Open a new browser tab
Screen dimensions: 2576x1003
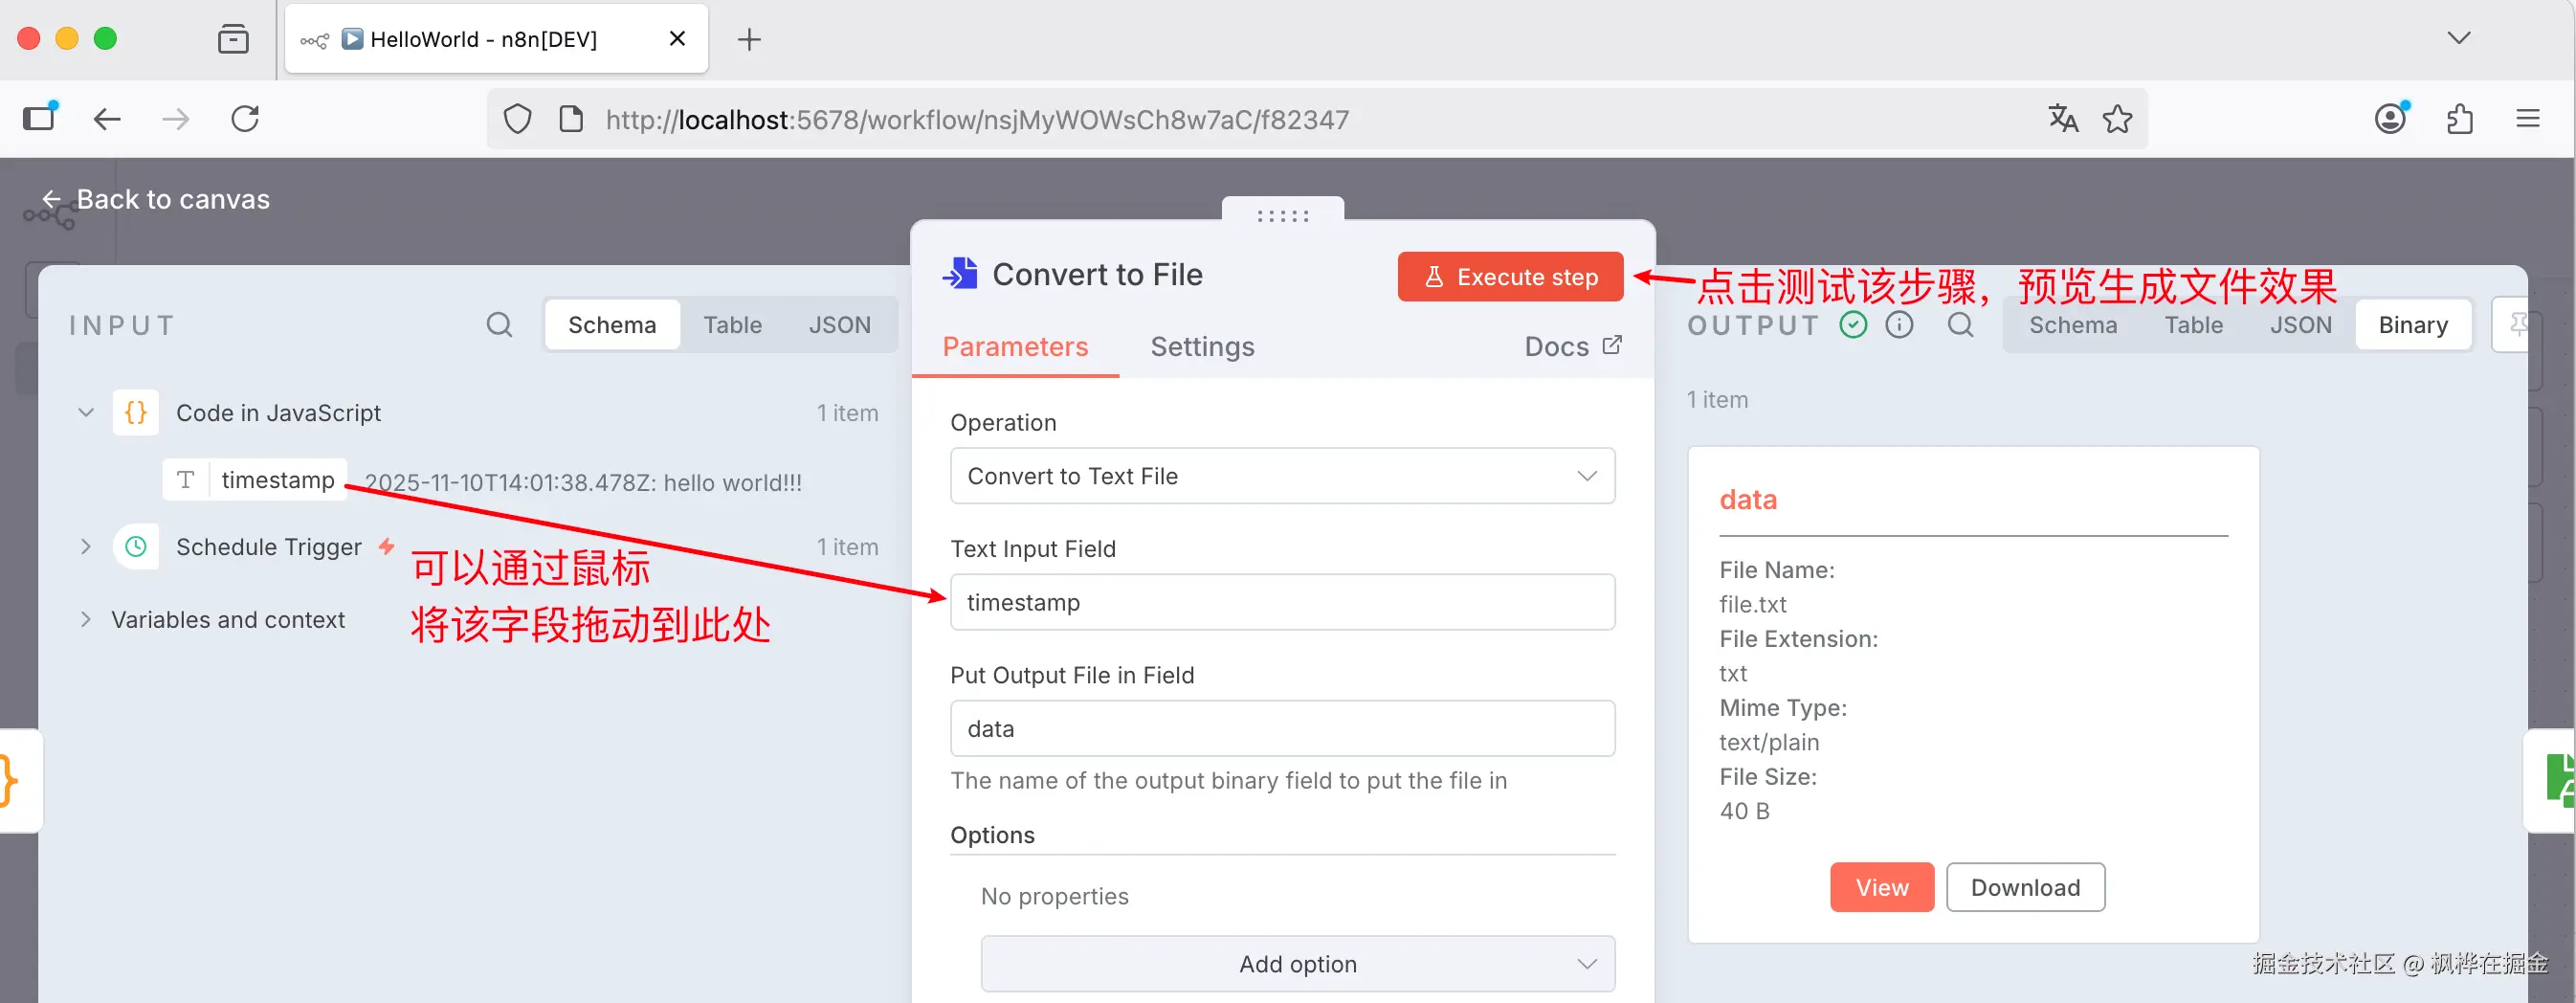tap(749, 39)
